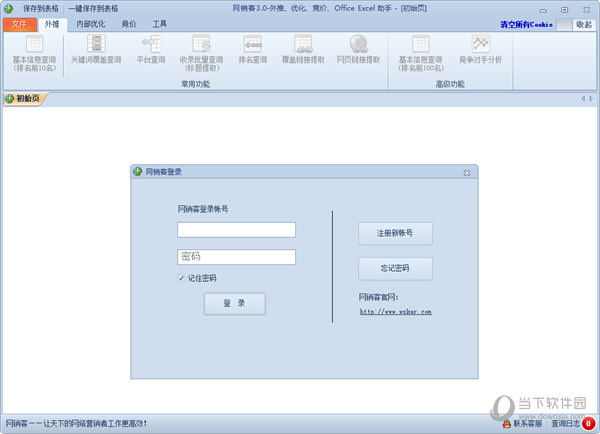Click the 登录 button
This screenshot has width=600, height=434.
pyautogui.click(x=235, y=304)
